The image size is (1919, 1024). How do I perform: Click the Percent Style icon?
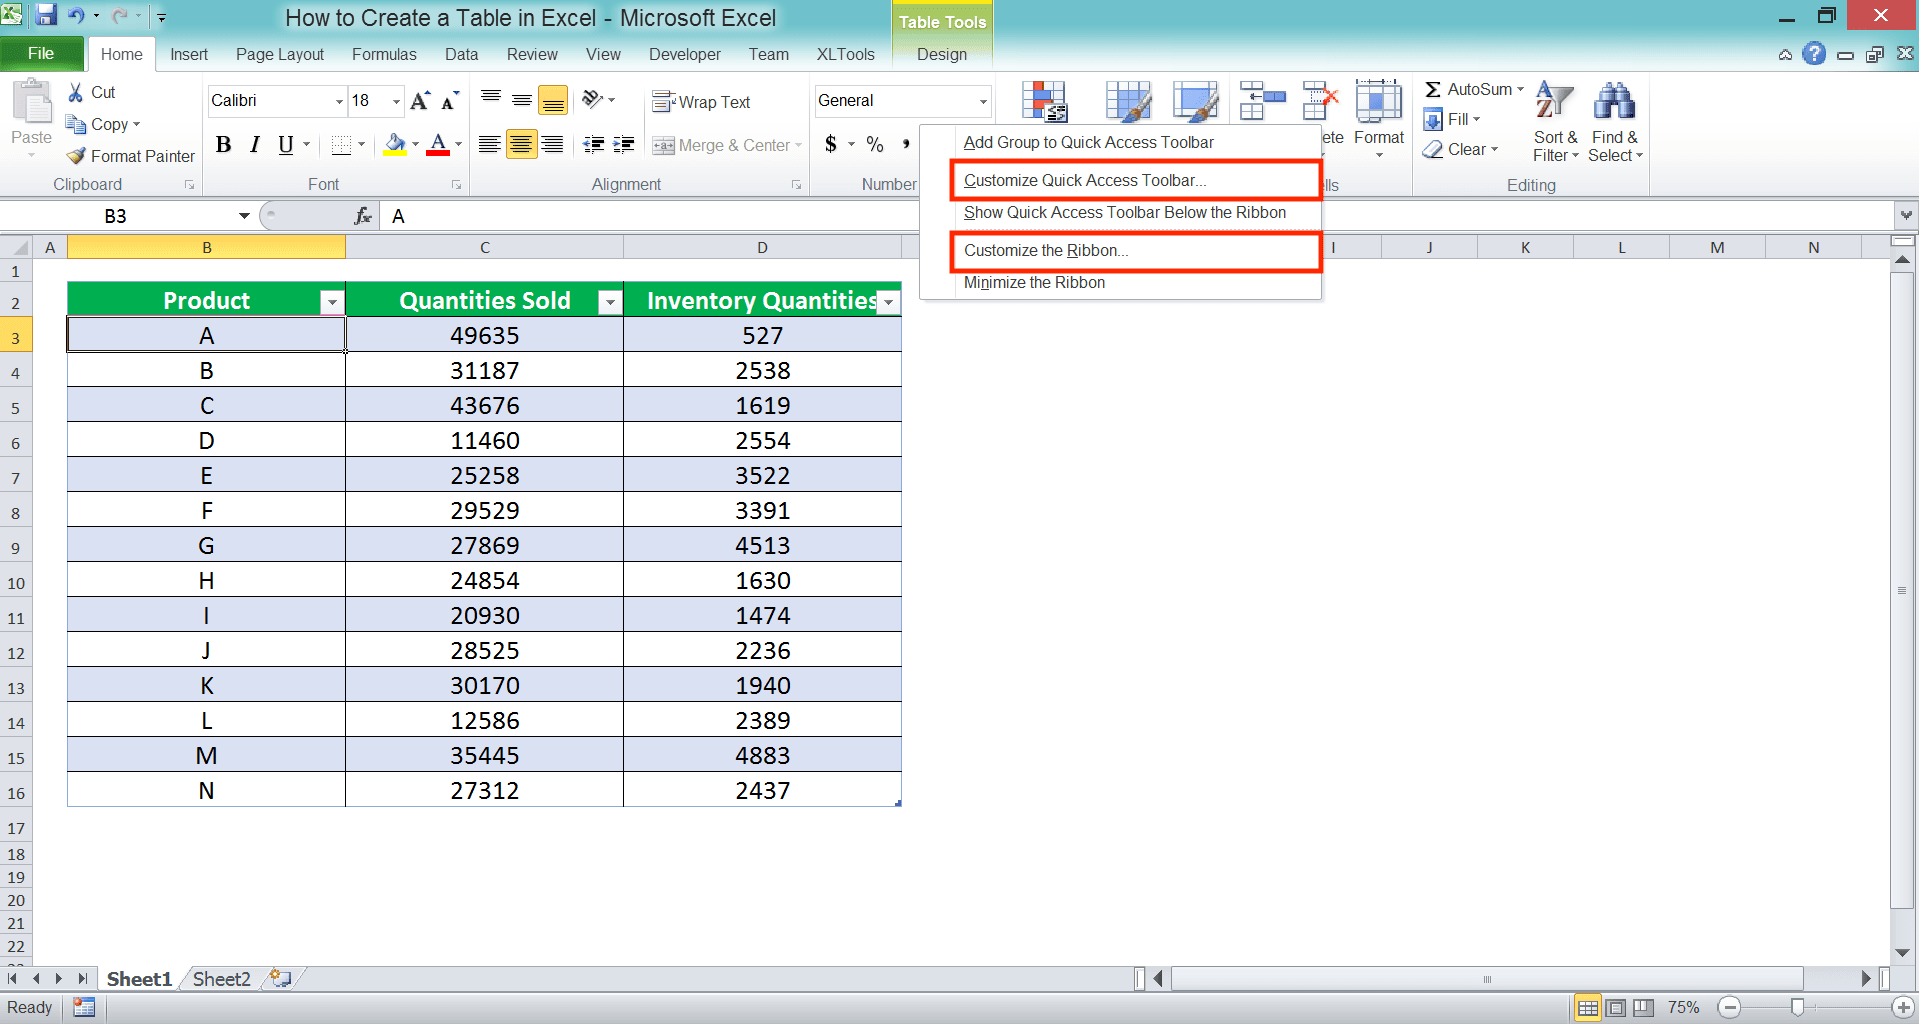875,144
